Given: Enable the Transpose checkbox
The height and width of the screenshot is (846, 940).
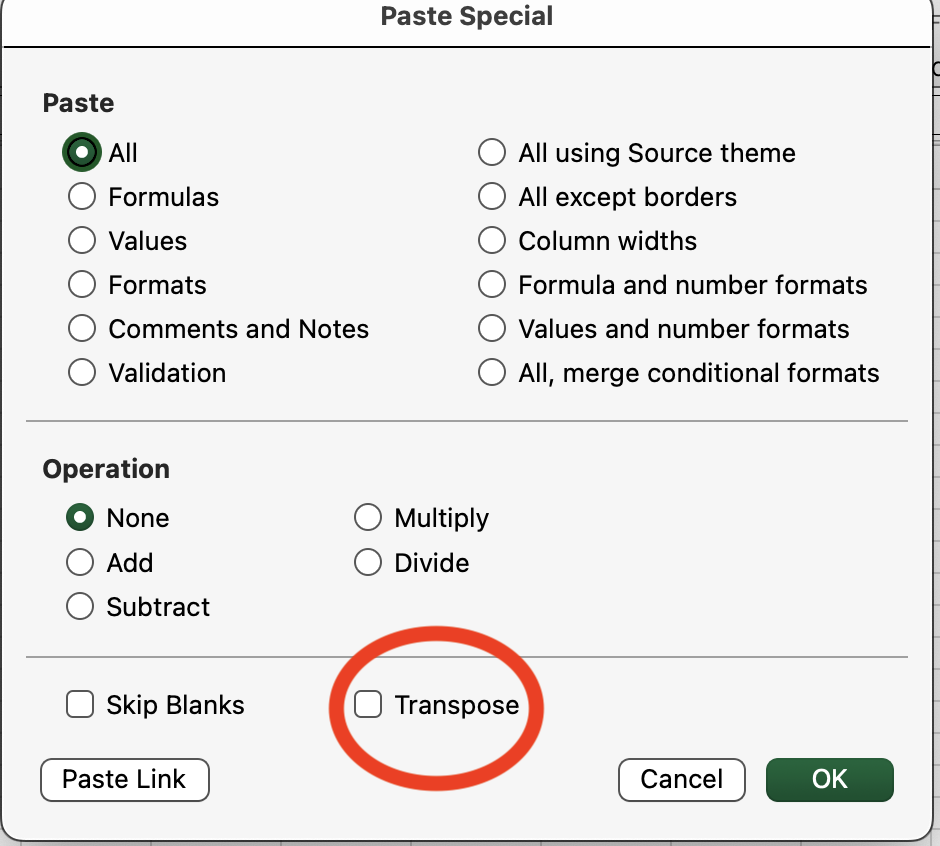Looking at the screenshot, I should (x=367, y=704).
